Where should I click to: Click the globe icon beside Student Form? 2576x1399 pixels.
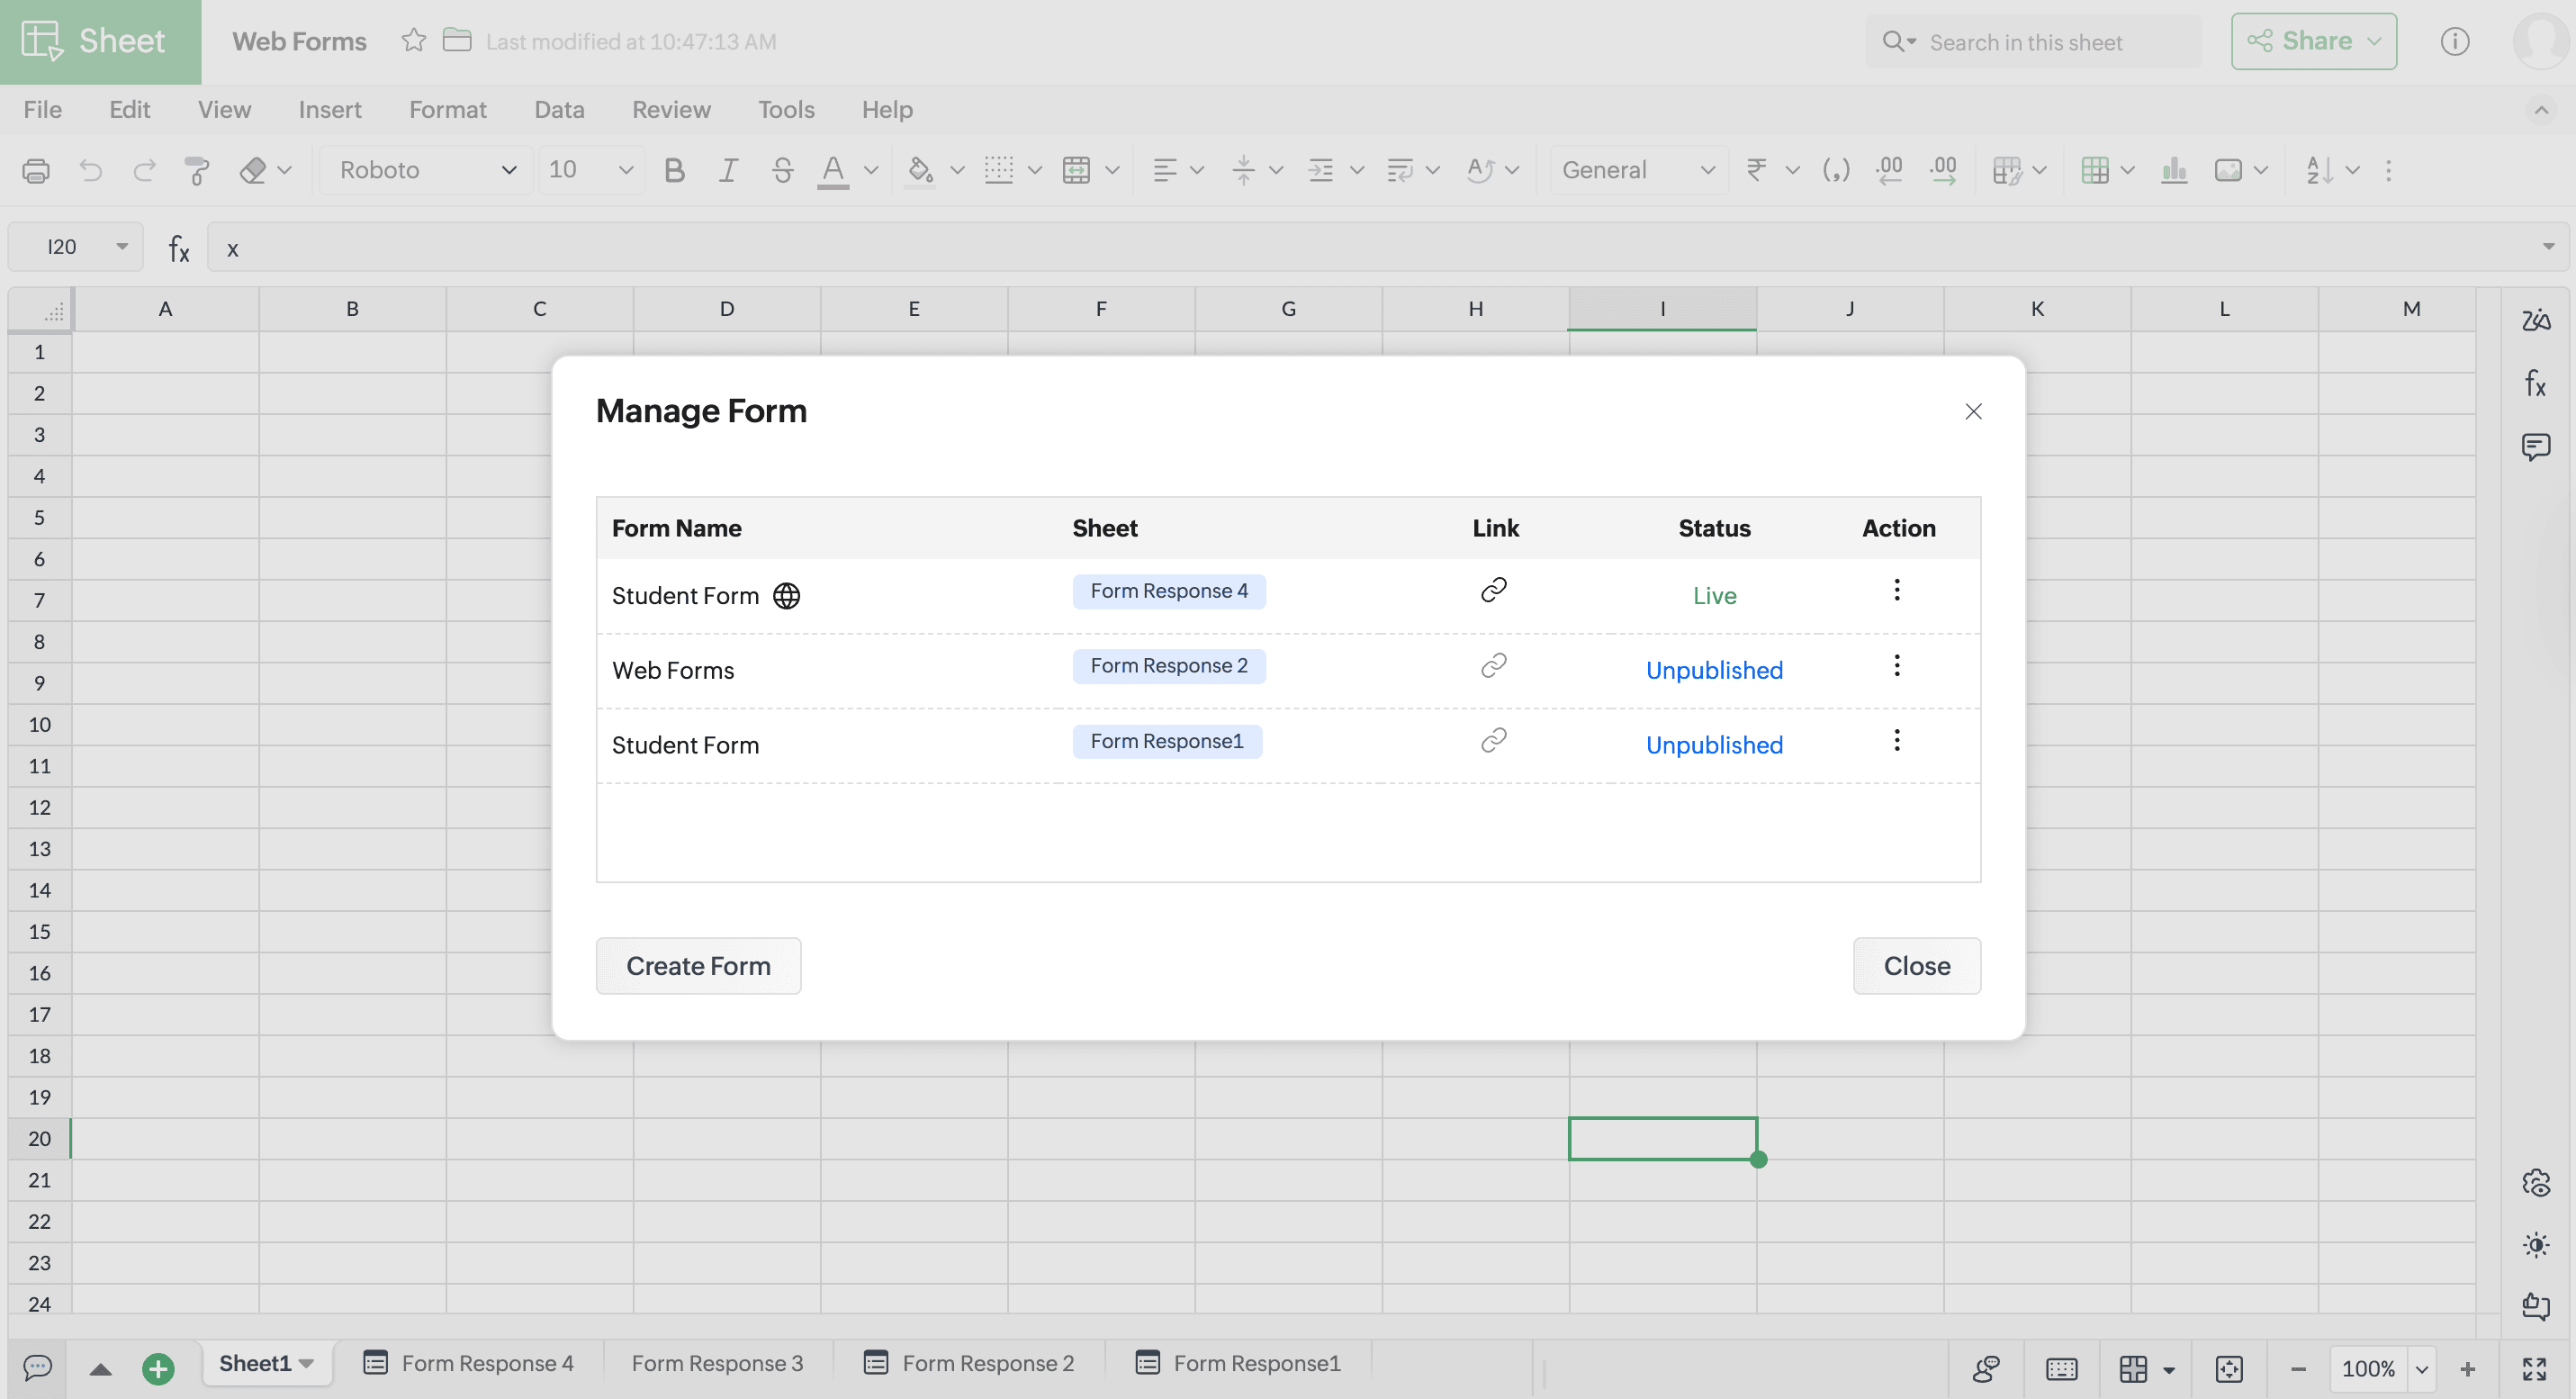787,596
